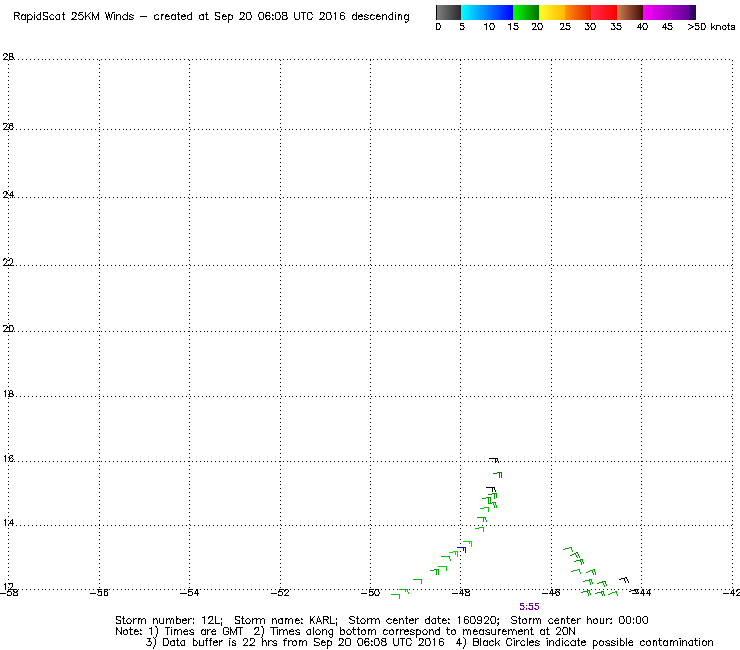Click the legend scale value '35'
The width and height of the screenshot is (740, 650).
click(x=616, y=27)
